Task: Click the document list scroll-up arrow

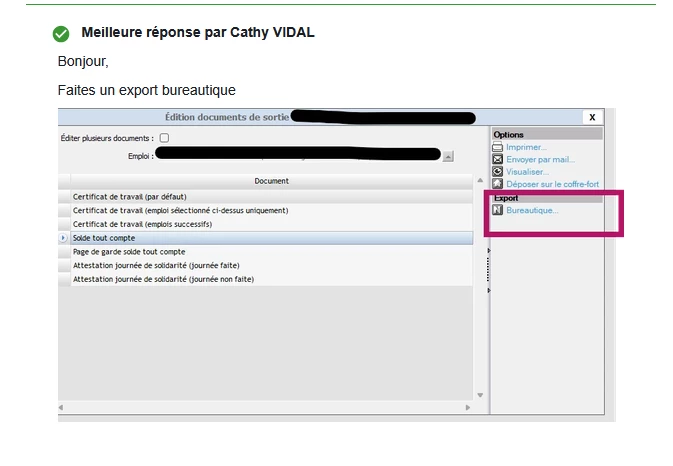Action: click(x=480, y=181)
